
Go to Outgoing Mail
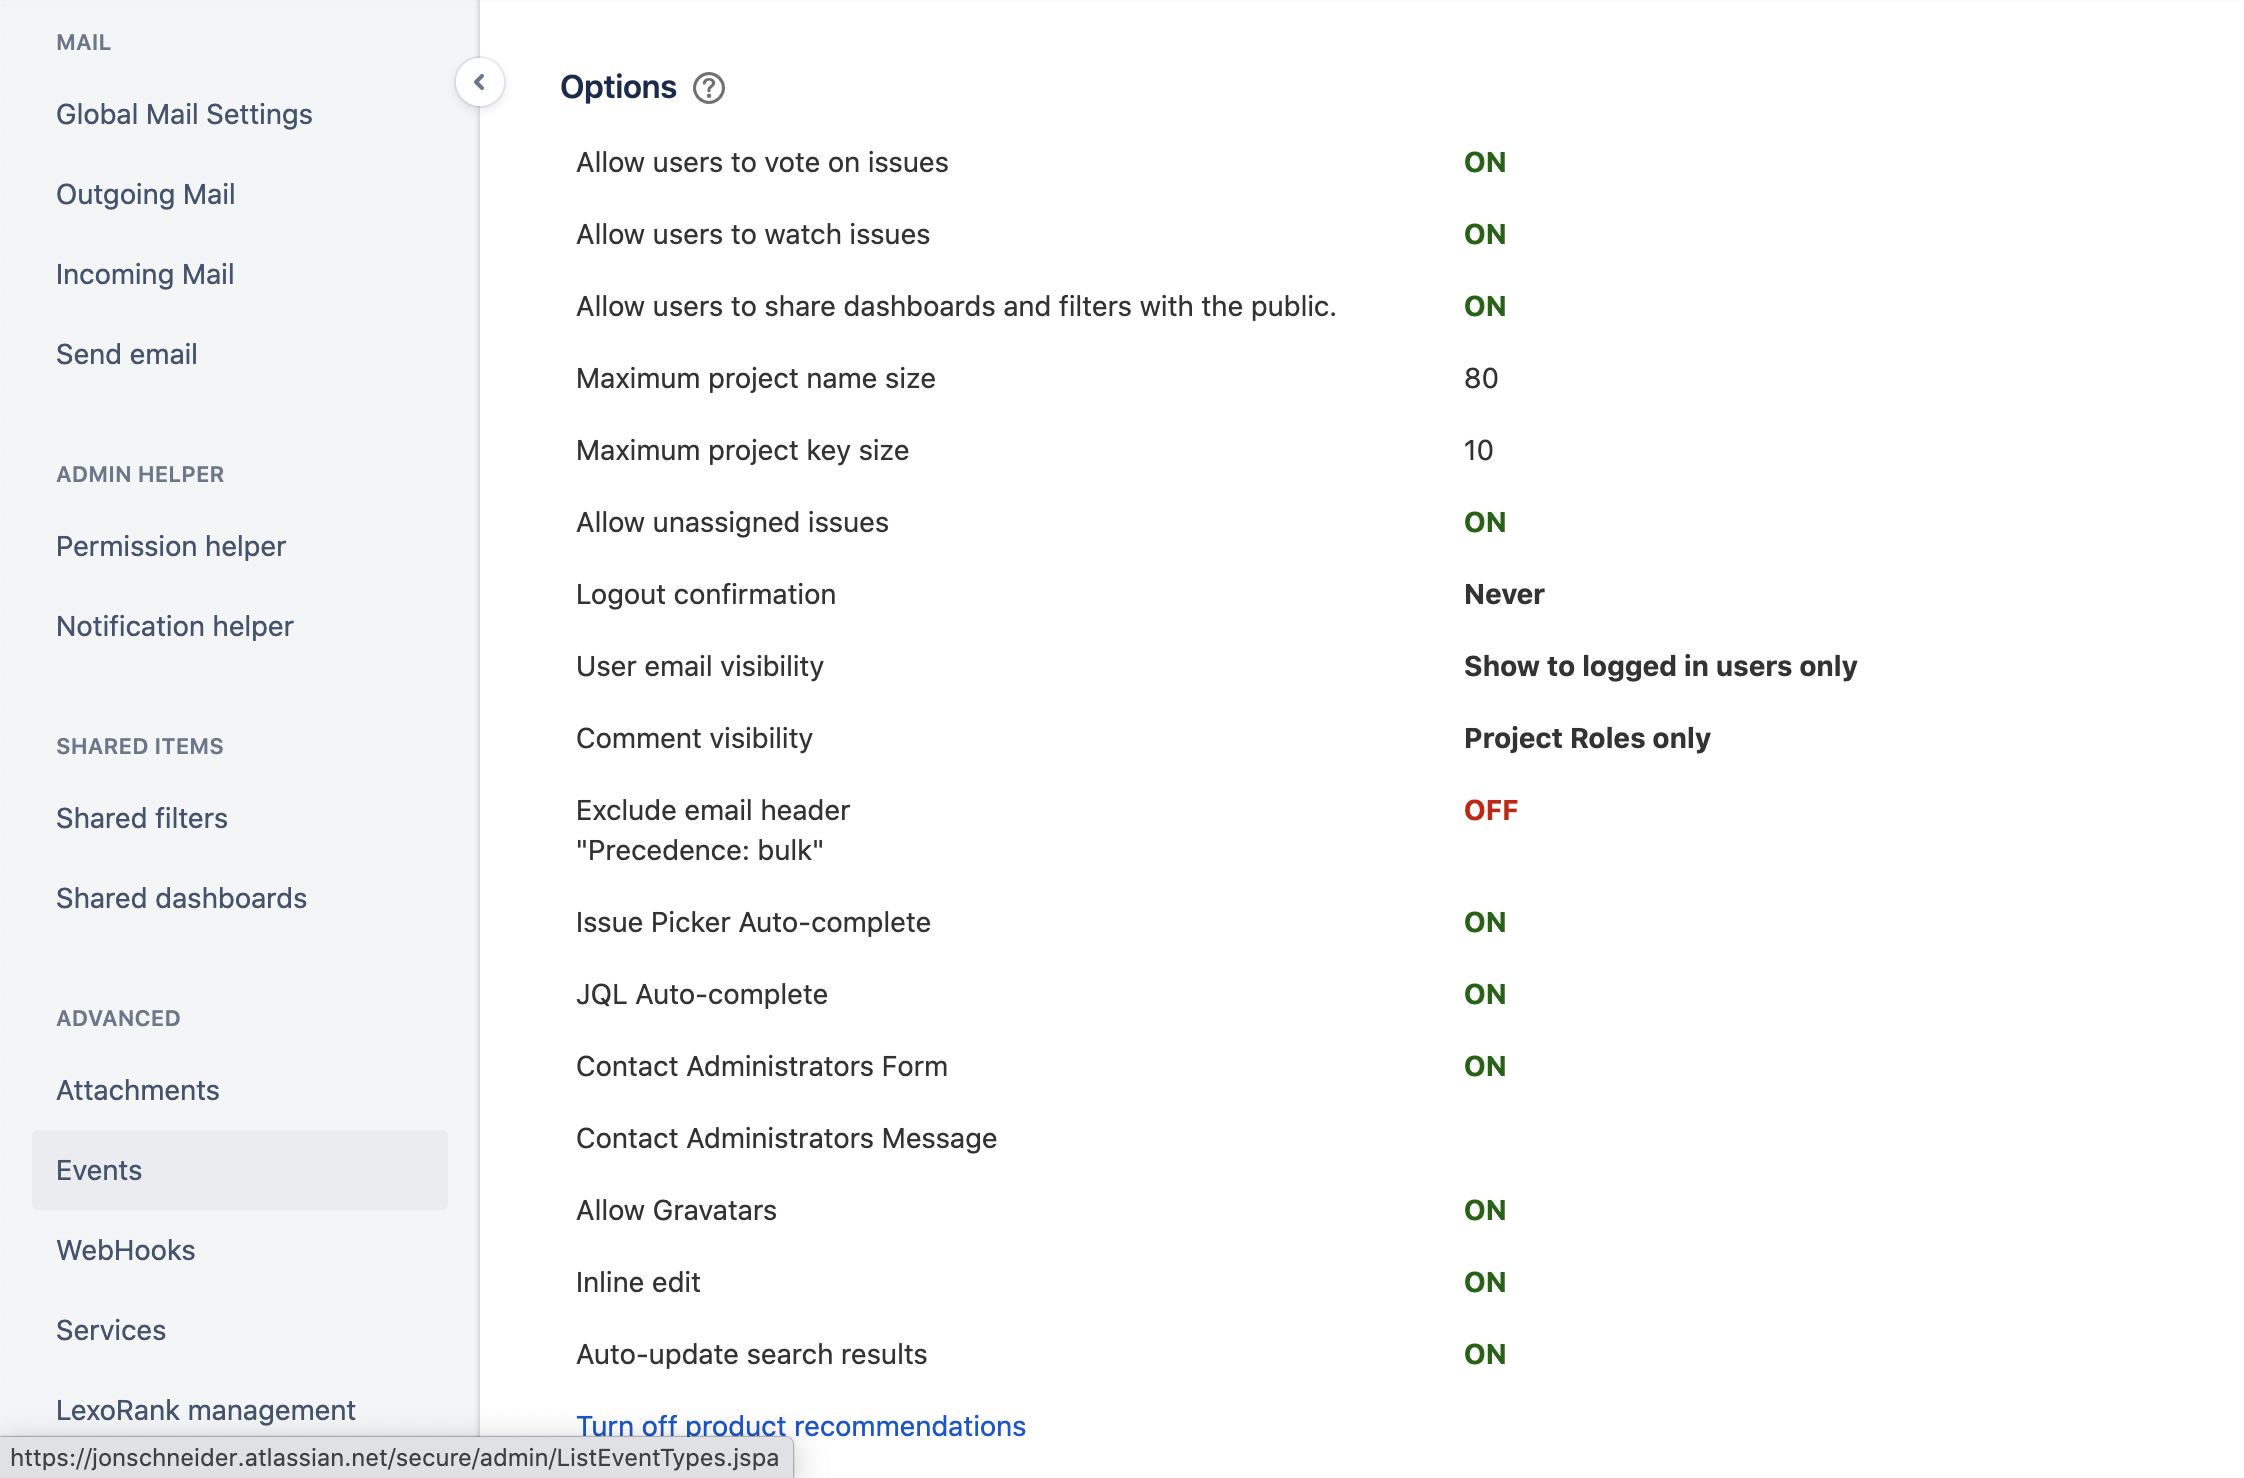pos(145,194)
